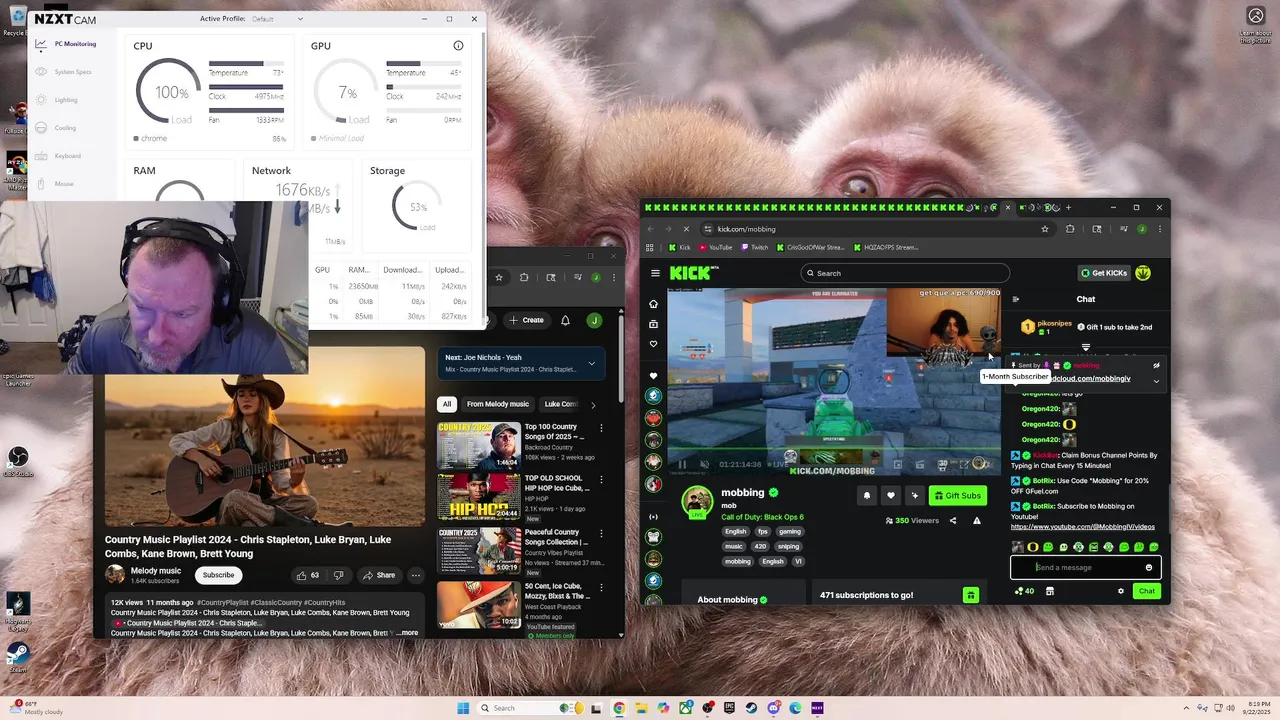Open Kick hamburger sidebar menu

point(655,273)
